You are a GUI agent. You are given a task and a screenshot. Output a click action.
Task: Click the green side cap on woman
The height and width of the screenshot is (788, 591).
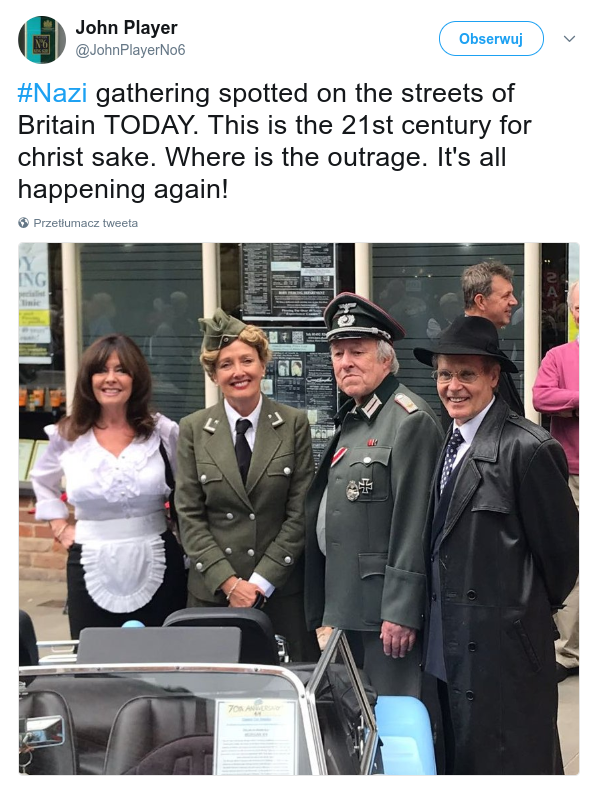coord(220,329)
